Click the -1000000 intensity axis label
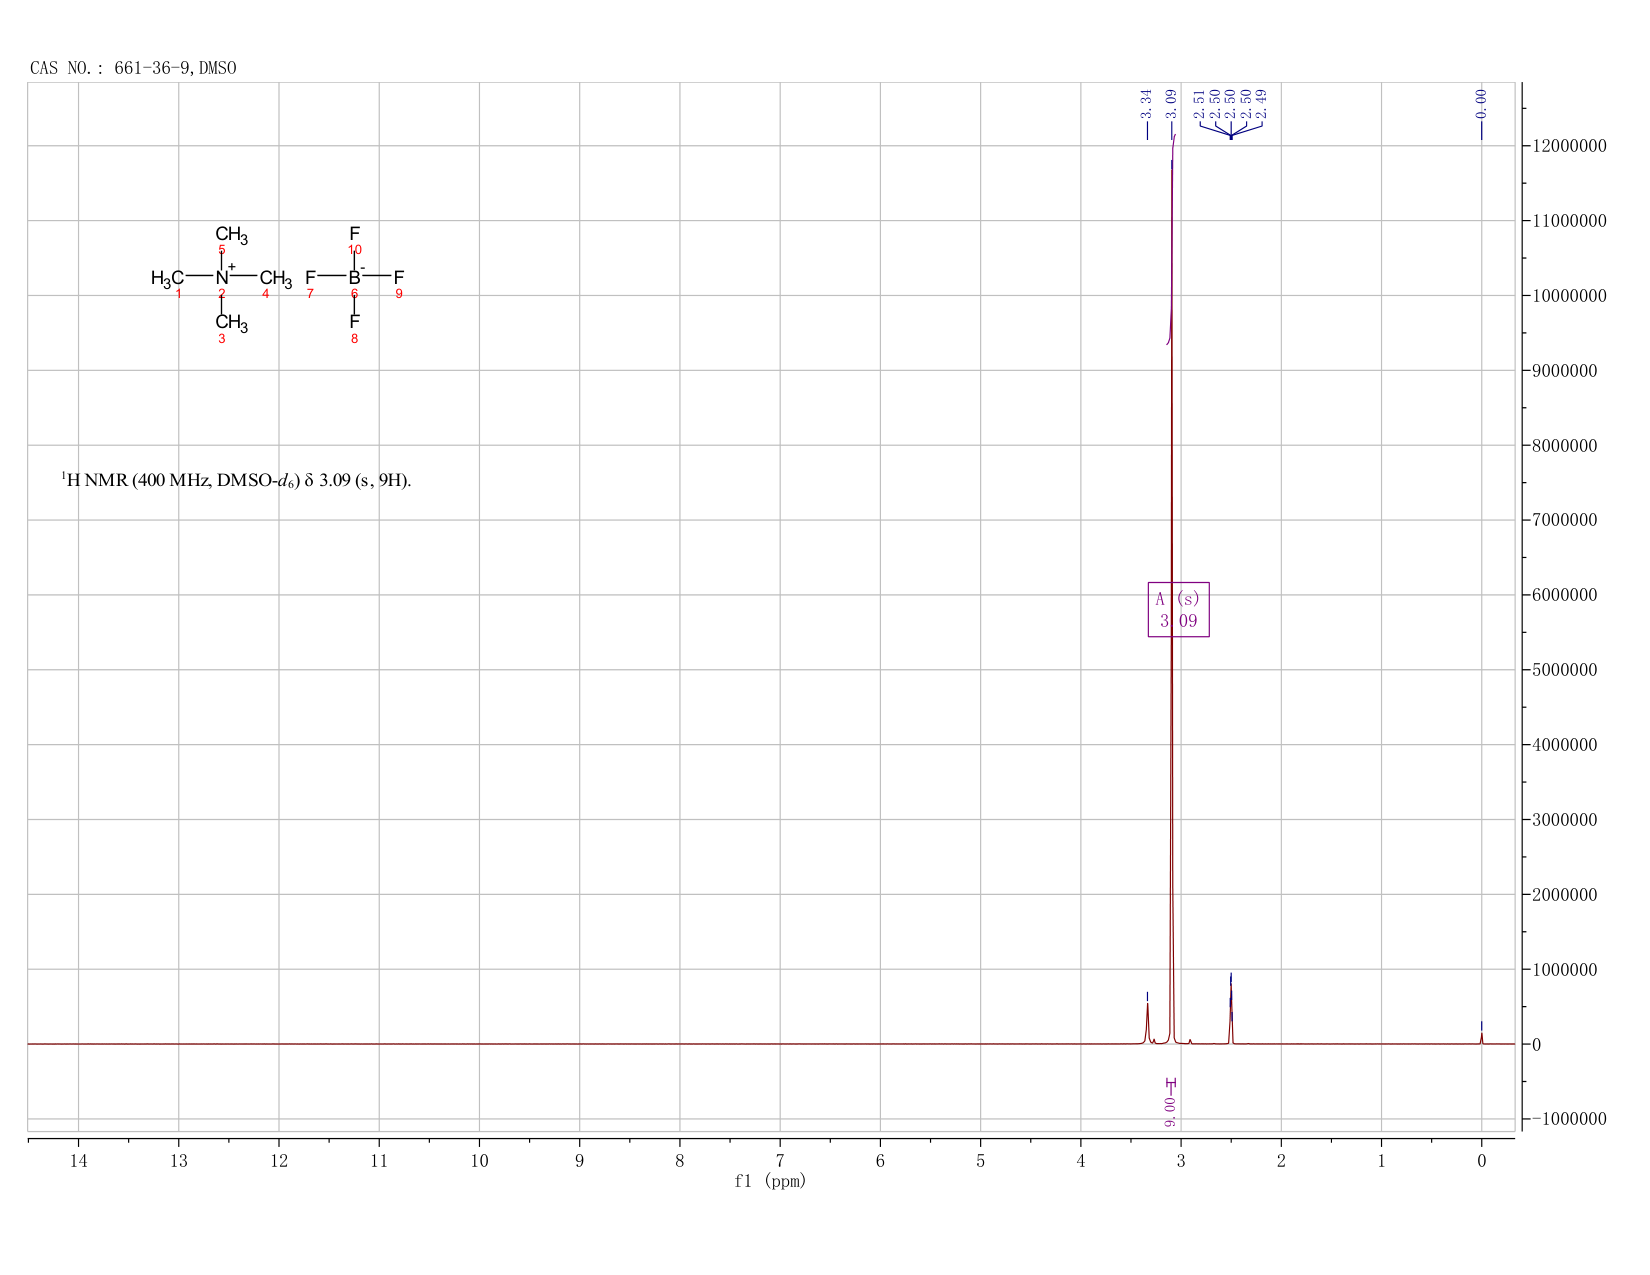This screenshot has height=1275, width=1650. [1569, 1119]
